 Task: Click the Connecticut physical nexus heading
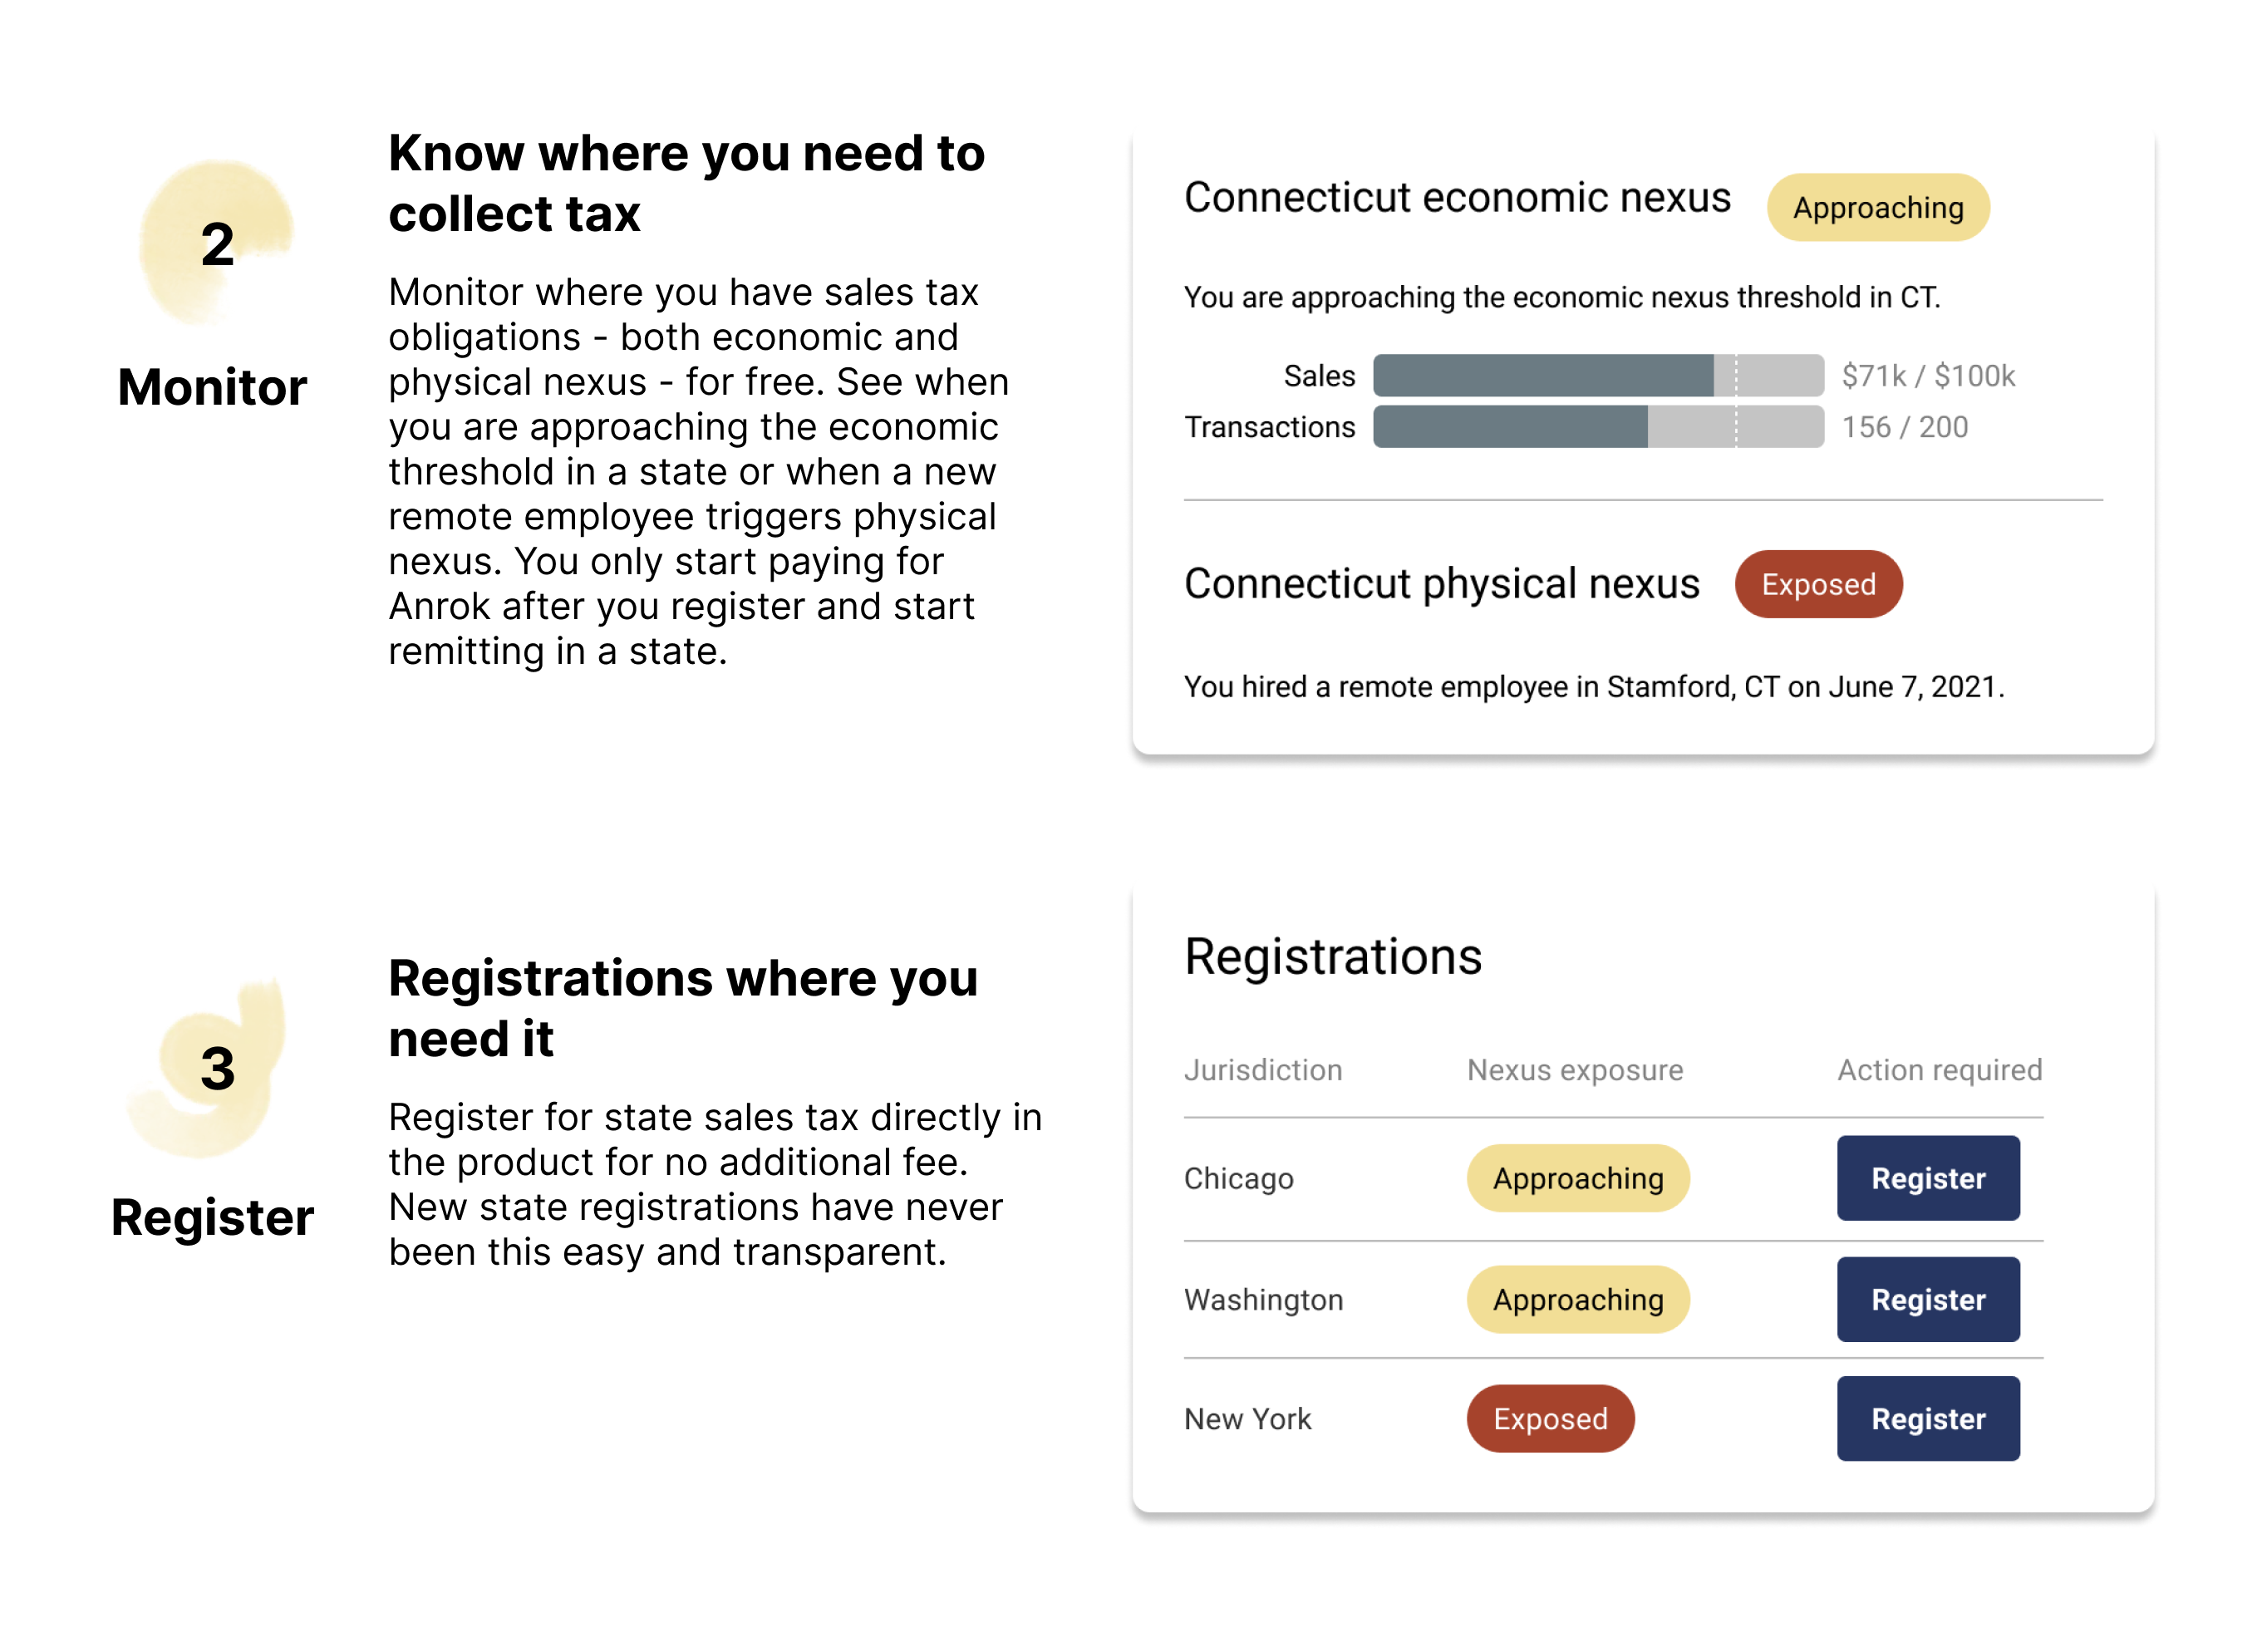click(1441, 584)
